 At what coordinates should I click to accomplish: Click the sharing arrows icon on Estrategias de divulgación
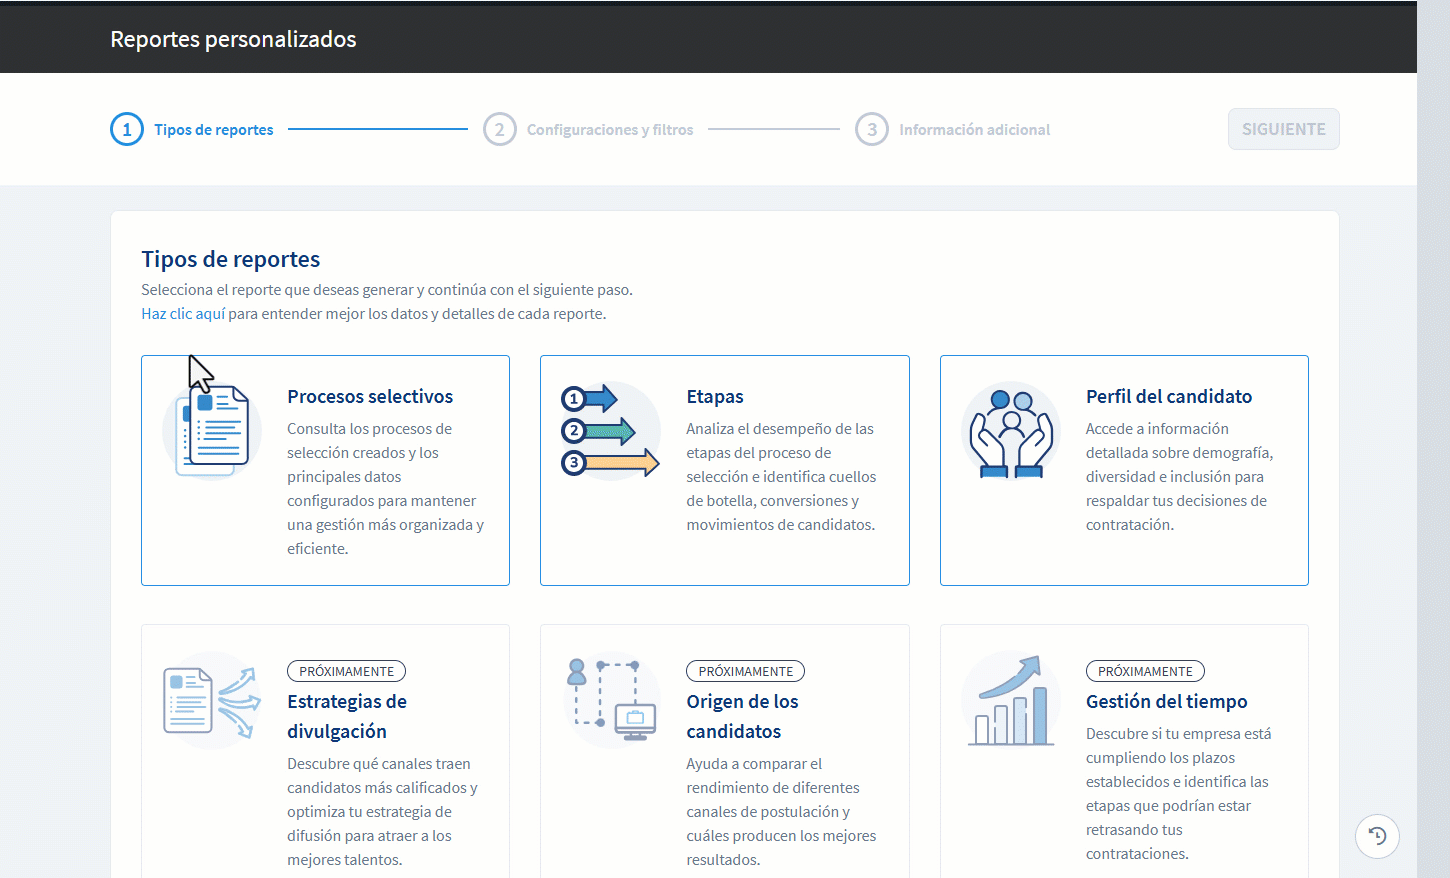212,700
